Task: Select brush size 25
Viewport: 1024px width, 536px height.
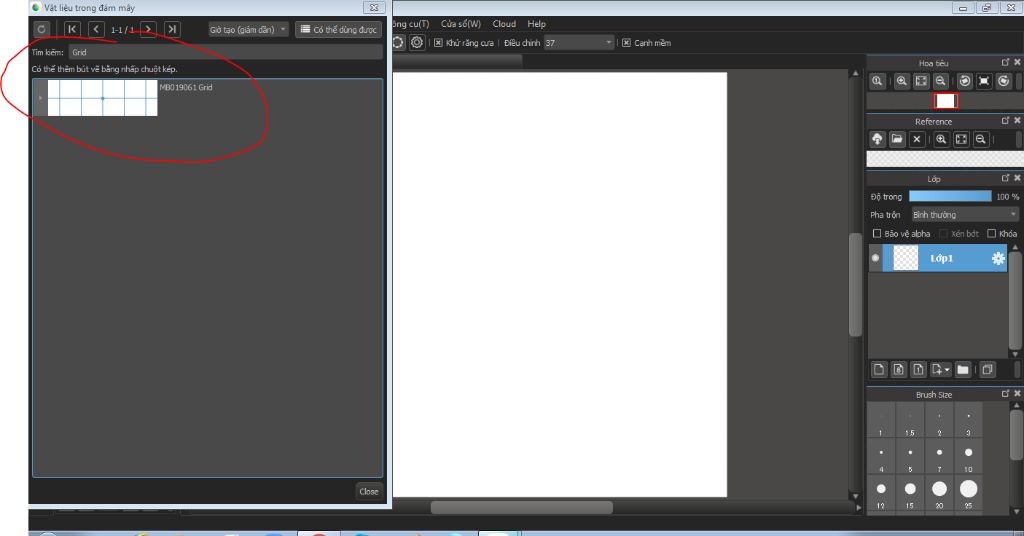Action: point(968,493)
